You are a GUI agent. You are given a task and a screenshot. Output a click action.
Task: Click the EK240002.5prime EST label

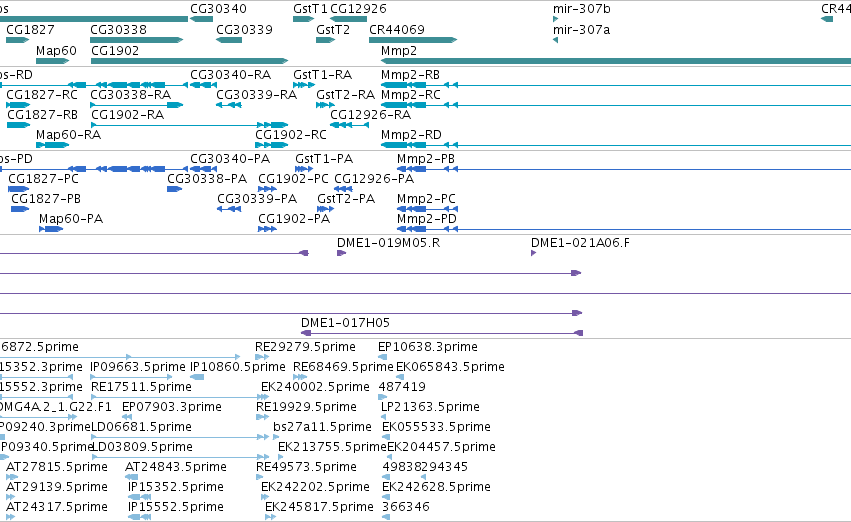point(315,387)
